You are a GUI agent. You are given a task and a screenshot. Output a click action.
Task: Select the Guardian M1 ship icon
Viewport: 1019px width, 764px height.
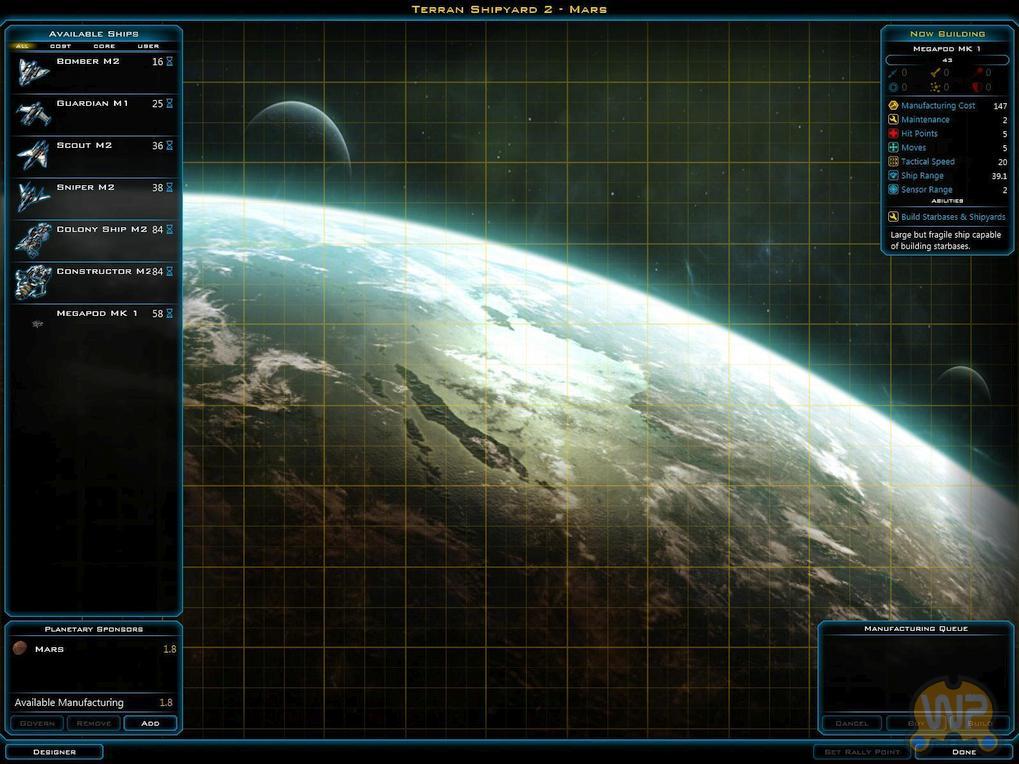tap(33, 114)
